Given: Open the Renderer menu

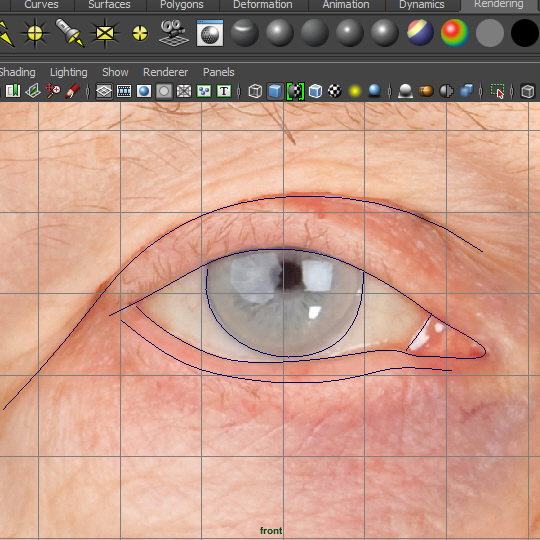Looking at the screenshot, I should pos(165,72).
